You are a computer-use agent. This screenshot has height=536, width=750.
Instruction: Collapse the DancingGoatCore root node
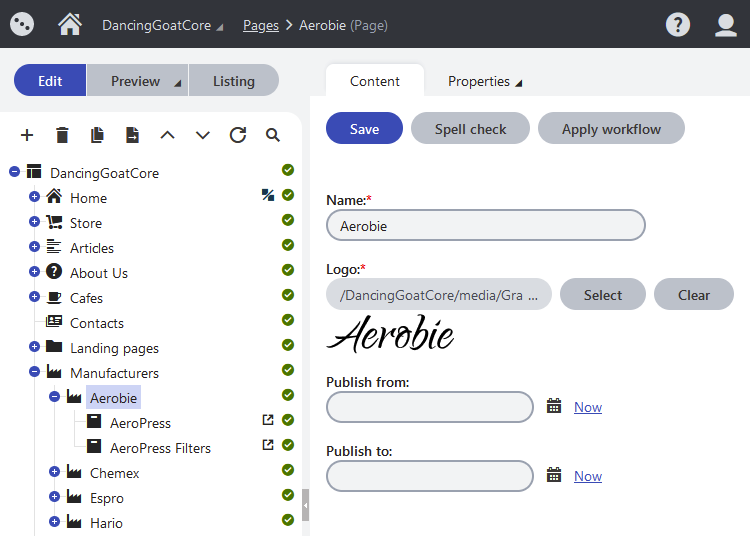tap(14, 171)
